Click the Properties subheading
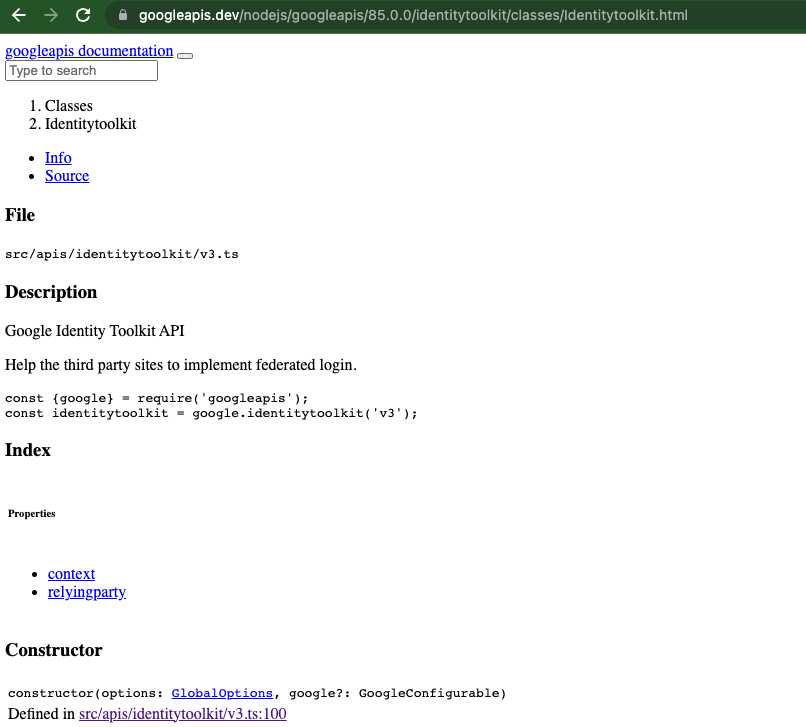The width and height of the screenshot is (806, 727). coord(31,514)
